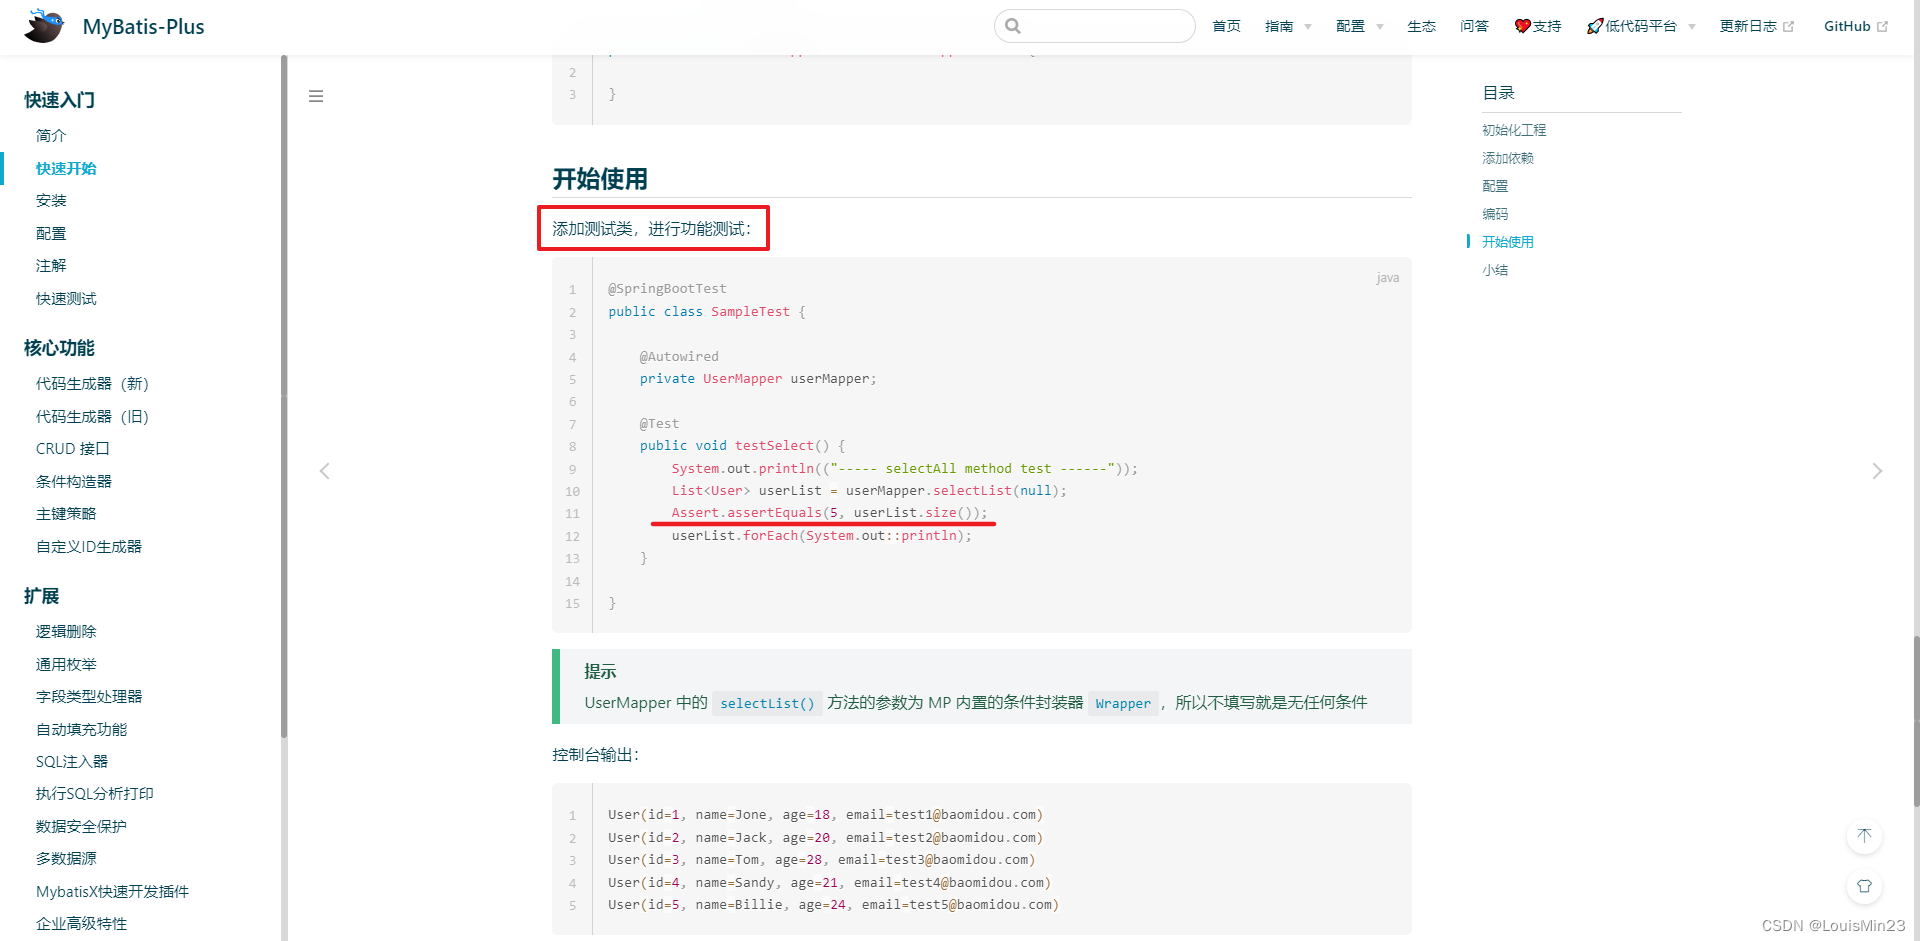Click the MyBatis-Plus site title
Image resolution: width=1920 pixels, height=941 pixels.
(143, 27)
